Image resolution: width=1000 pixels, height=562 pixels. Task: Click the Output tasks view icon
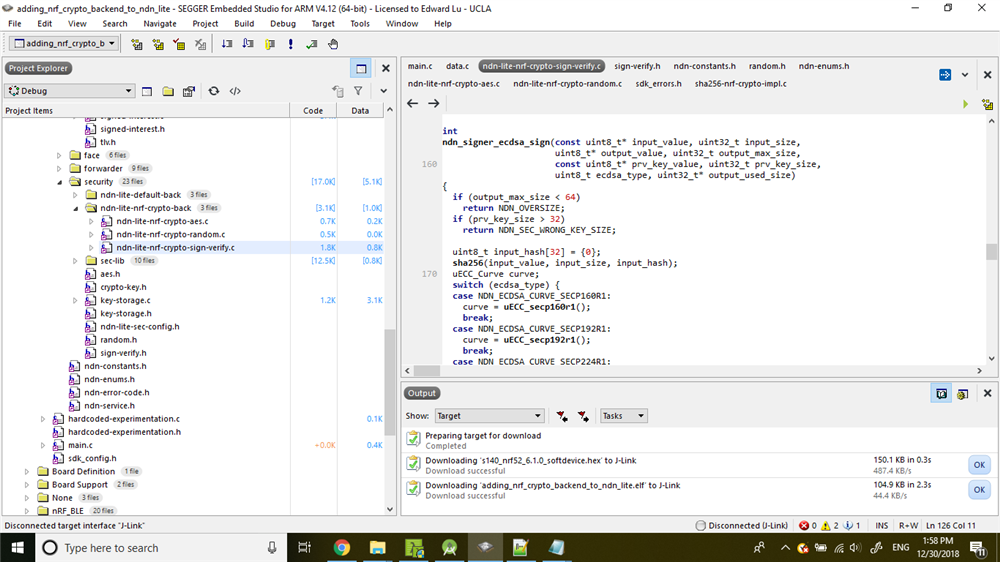coord(963,394)
